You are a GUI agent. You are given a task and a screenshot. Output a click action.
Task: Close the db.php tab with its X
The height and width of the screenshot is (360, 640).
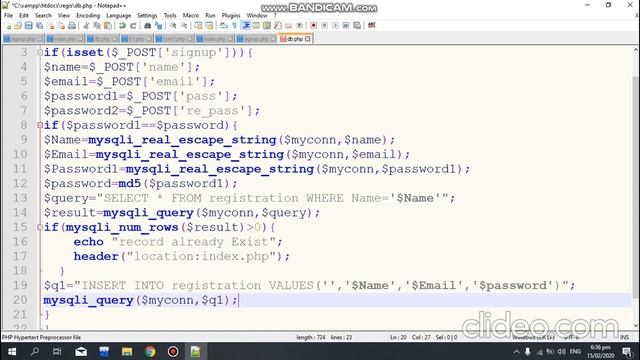[308, 39]
